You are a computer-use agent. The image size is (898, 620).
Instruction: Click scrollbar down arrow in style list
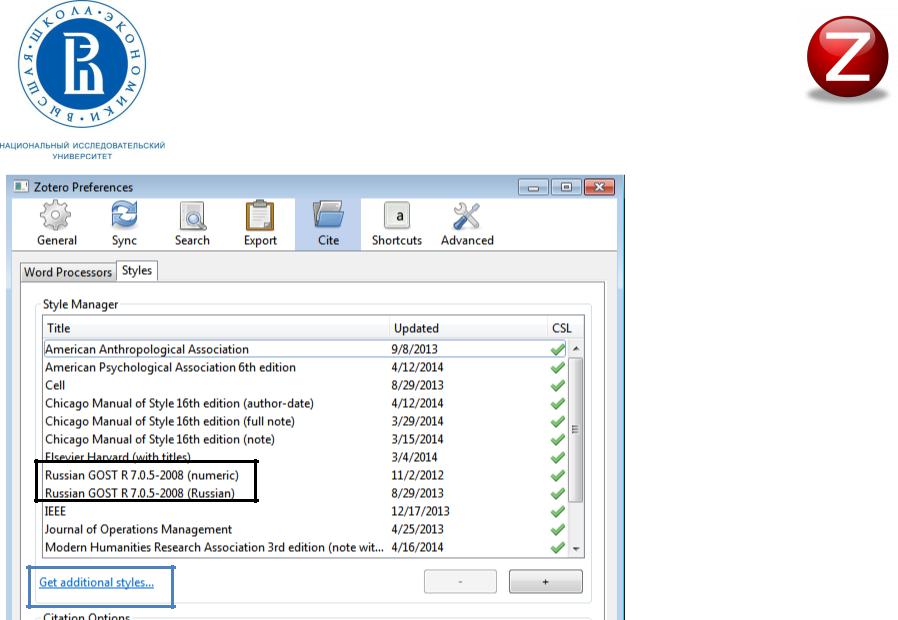coord(576,548)
